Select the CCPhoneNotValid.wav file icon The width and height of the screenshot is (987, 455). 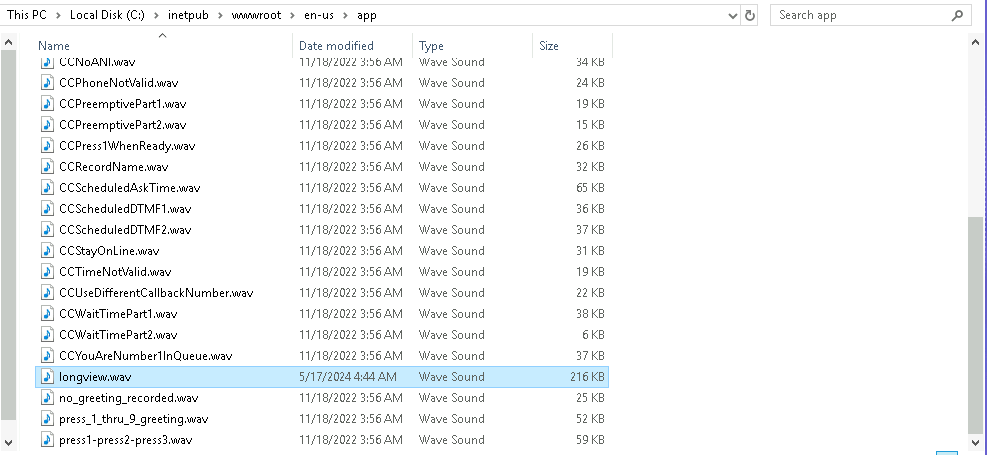point(47,83)
